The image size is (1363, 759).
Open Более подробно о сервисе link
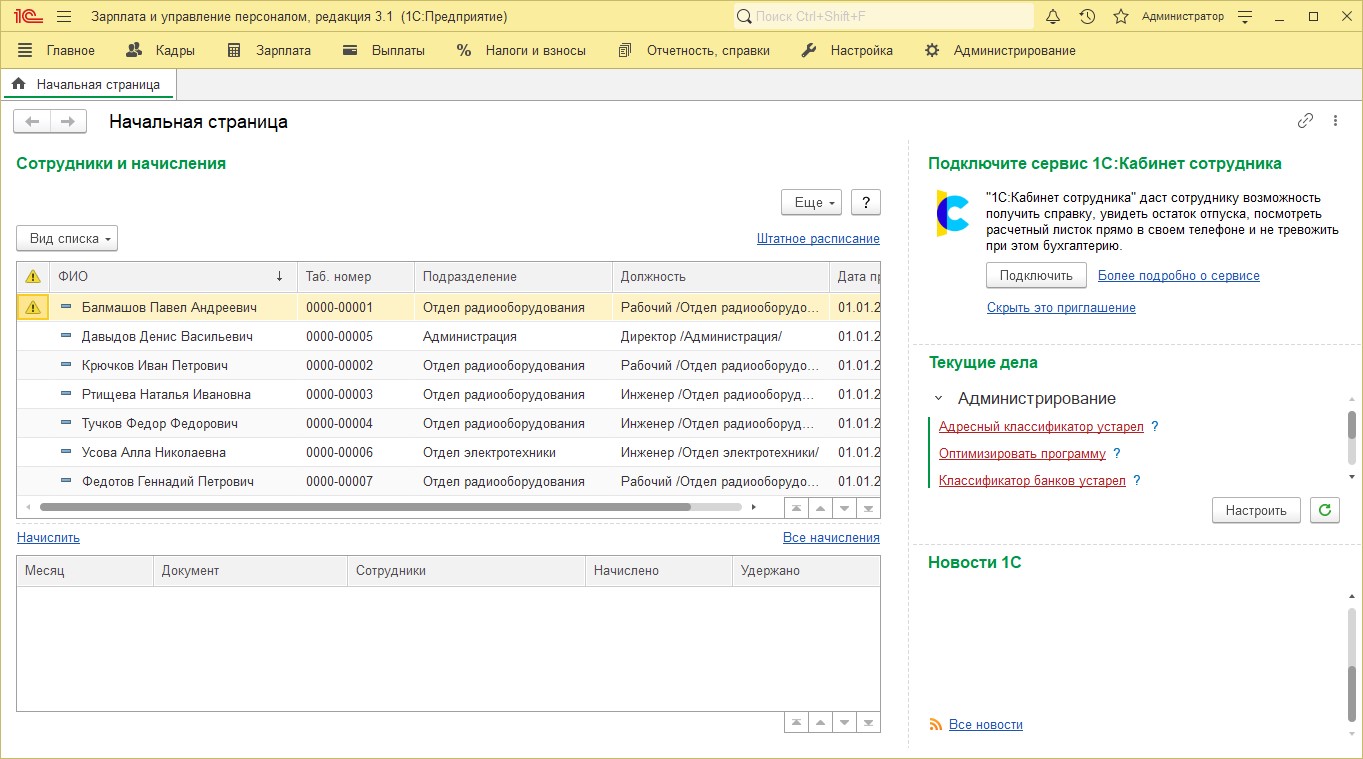tap(1179, 275)
